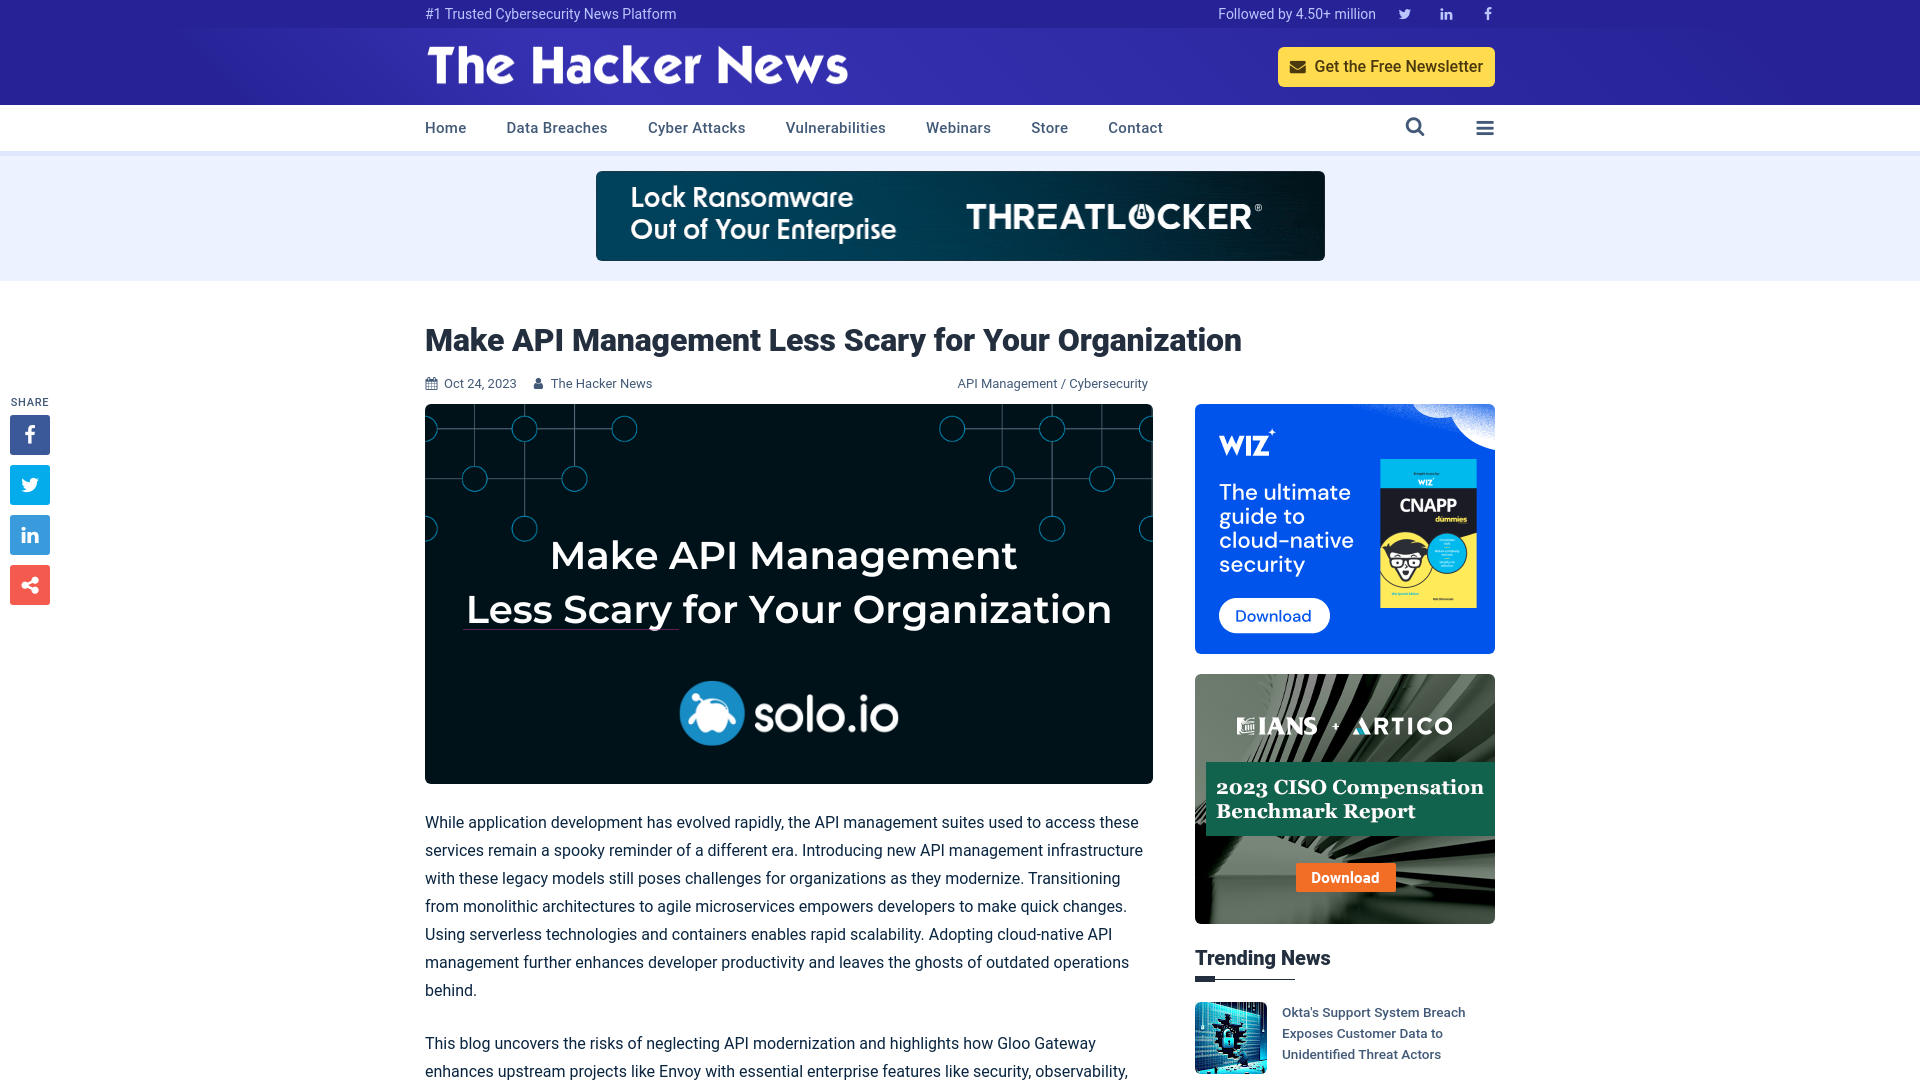Click the LinkedIn icon in site header
The height and width of the screenshot is (1080, 1920).
pos(1445,13)
